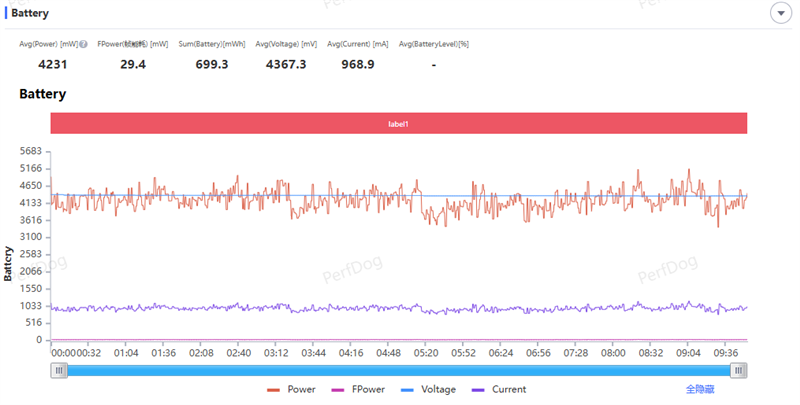Click the Avg(Voltage) value 4367.3
This screenshot has width=800, height=405.
coord(286,64)
